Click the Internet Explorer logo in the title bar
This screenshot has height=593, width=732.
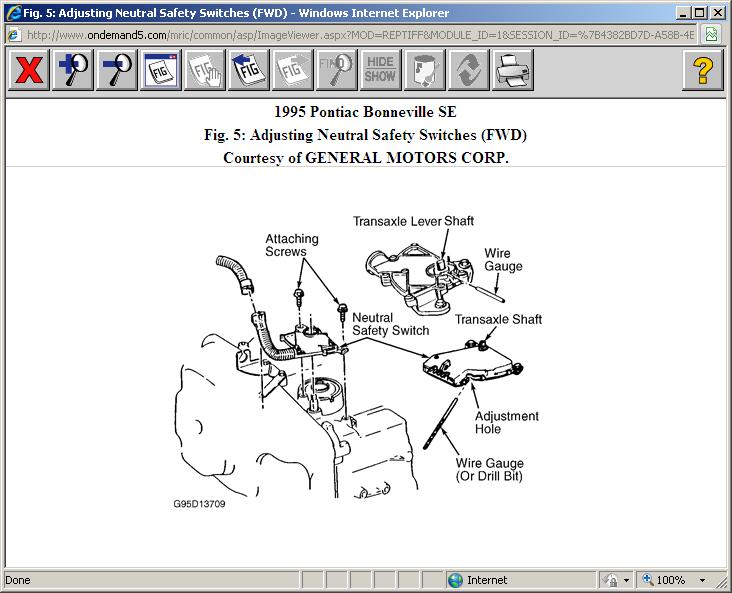[14, 13]
